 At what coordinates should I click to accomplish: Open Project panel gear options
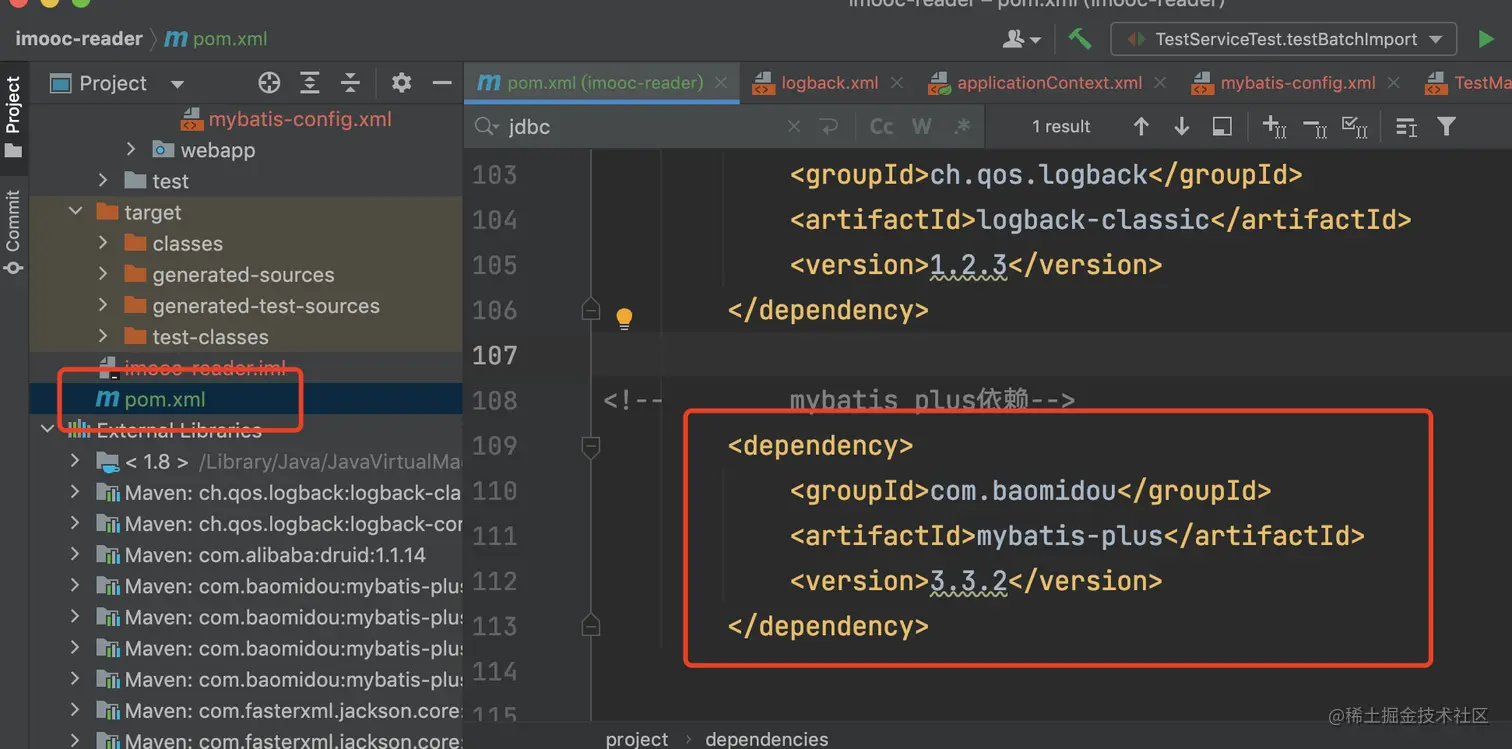click(401, 83)
